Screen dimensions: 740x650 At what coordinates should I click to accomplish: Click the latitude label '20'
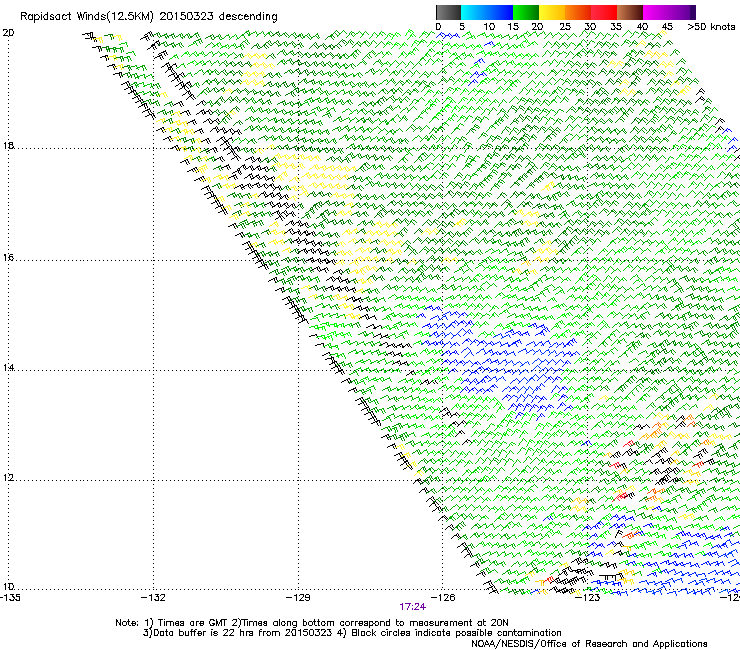click(8, 33)
